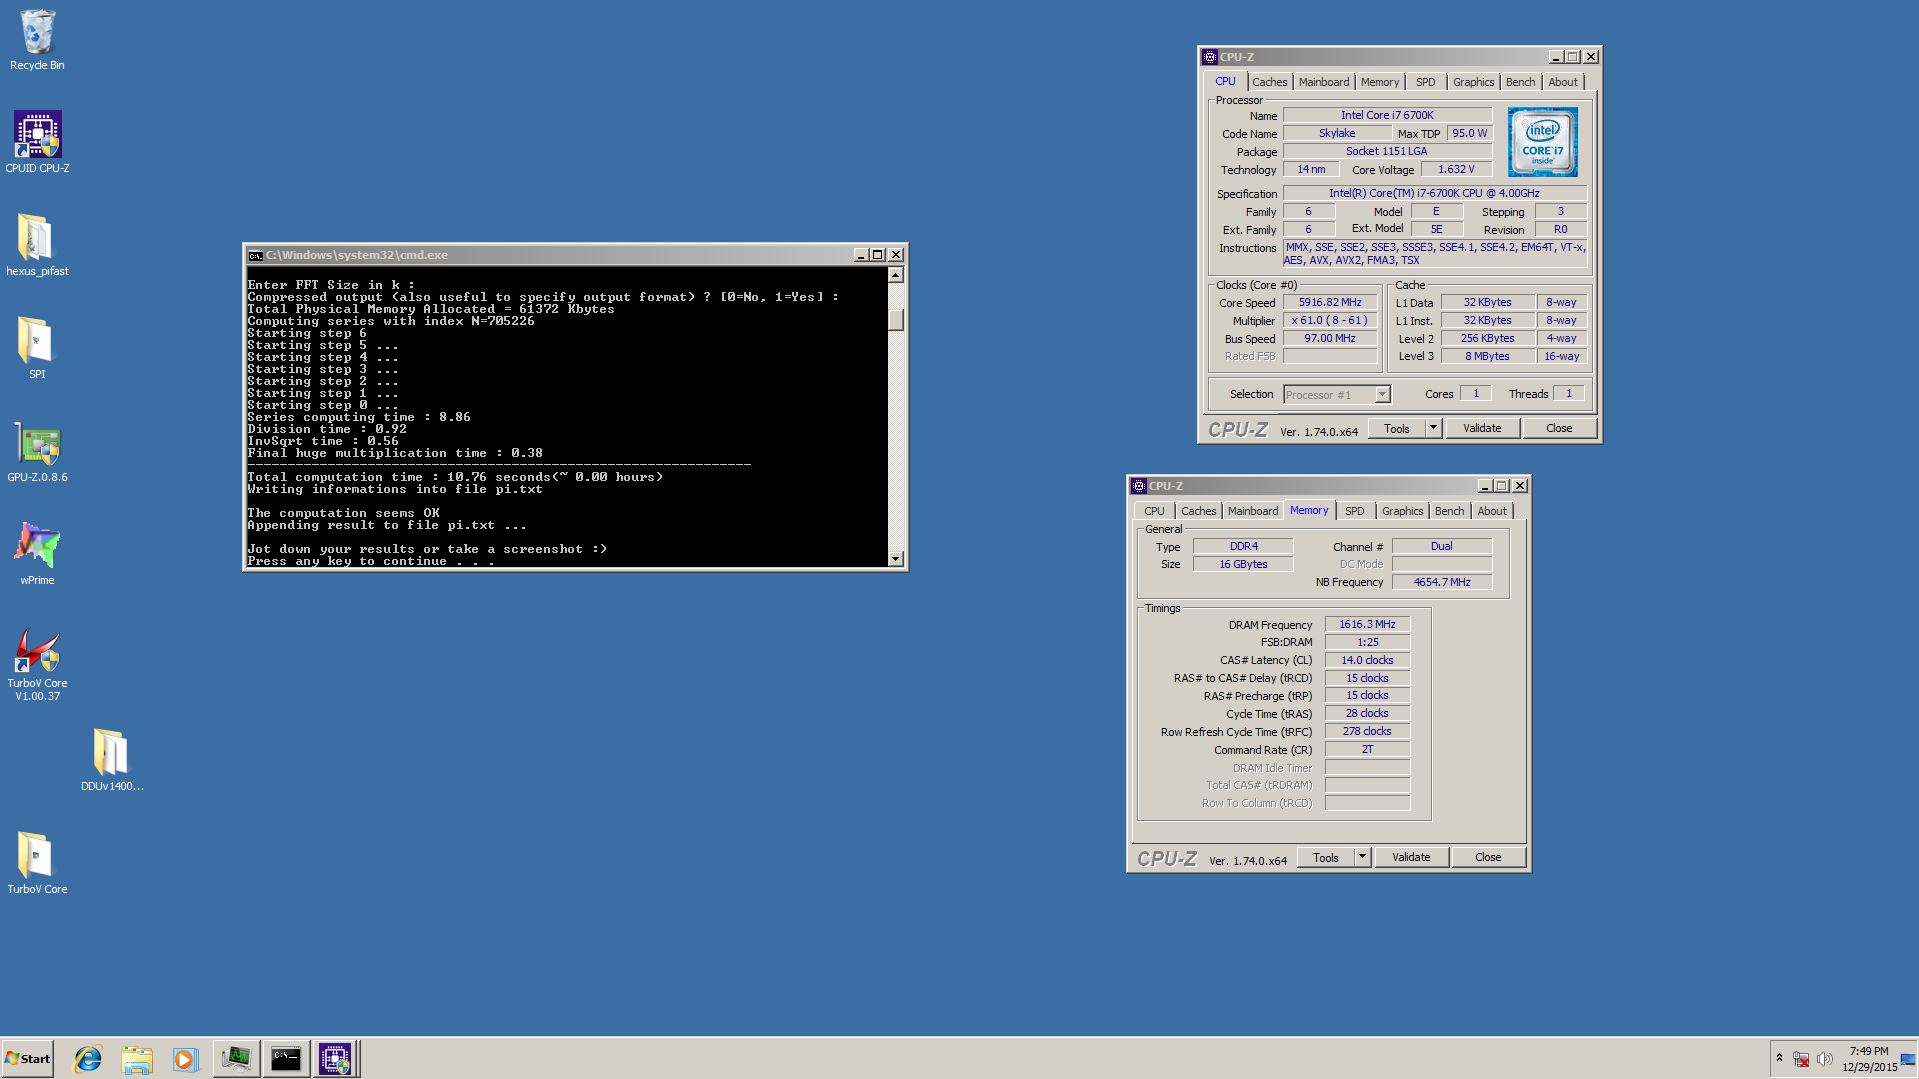
Task: Click the NB Frequency 4654.7 MHz value
Action: [1442, 582]
